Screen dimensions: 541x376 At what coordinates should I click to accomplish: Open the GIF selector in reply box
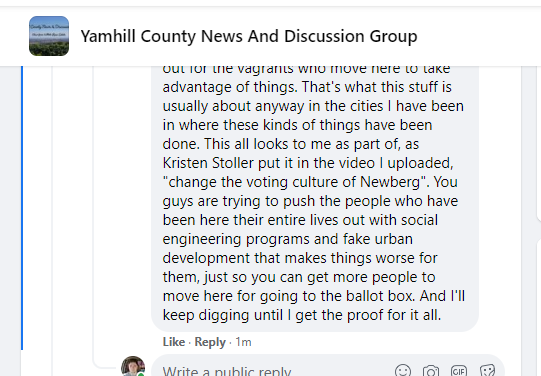point(459,371)
